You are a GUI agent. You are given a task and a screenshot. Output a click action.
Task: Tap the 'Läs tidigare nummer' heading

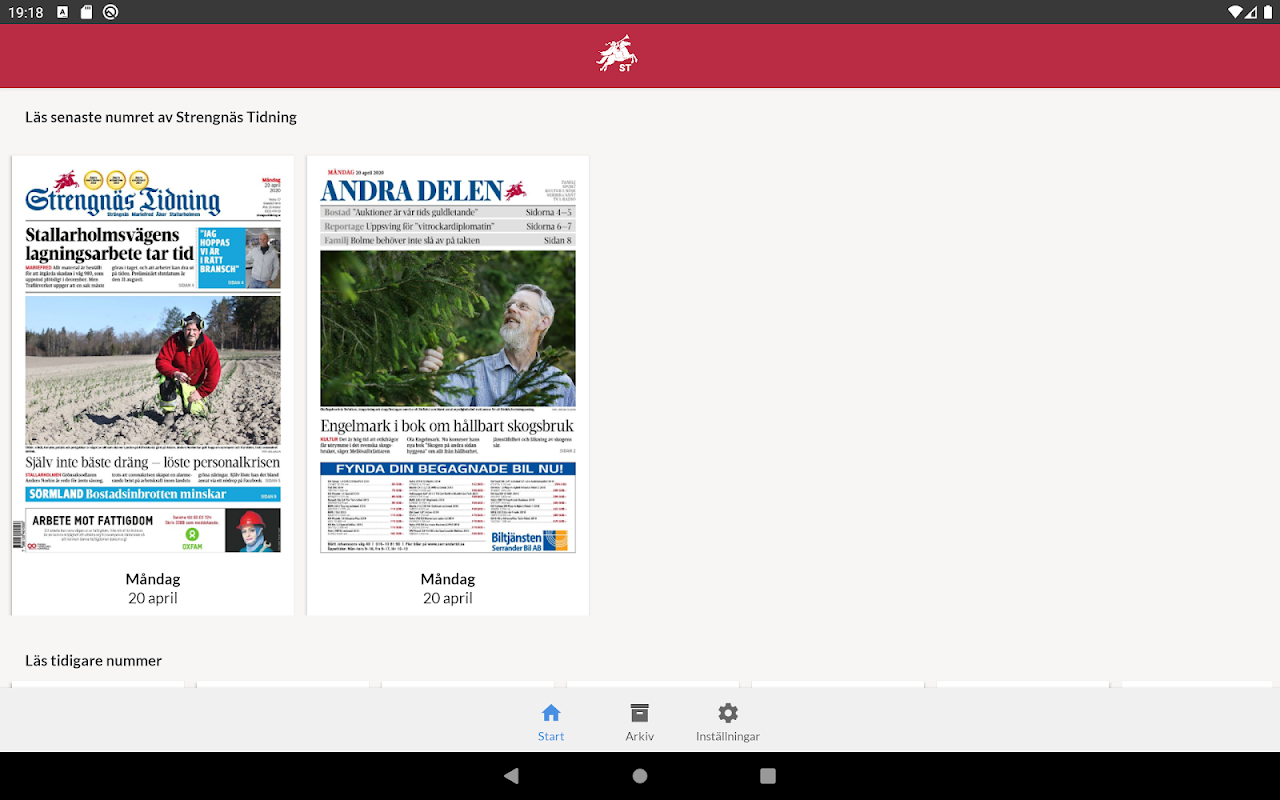point(93,660)
